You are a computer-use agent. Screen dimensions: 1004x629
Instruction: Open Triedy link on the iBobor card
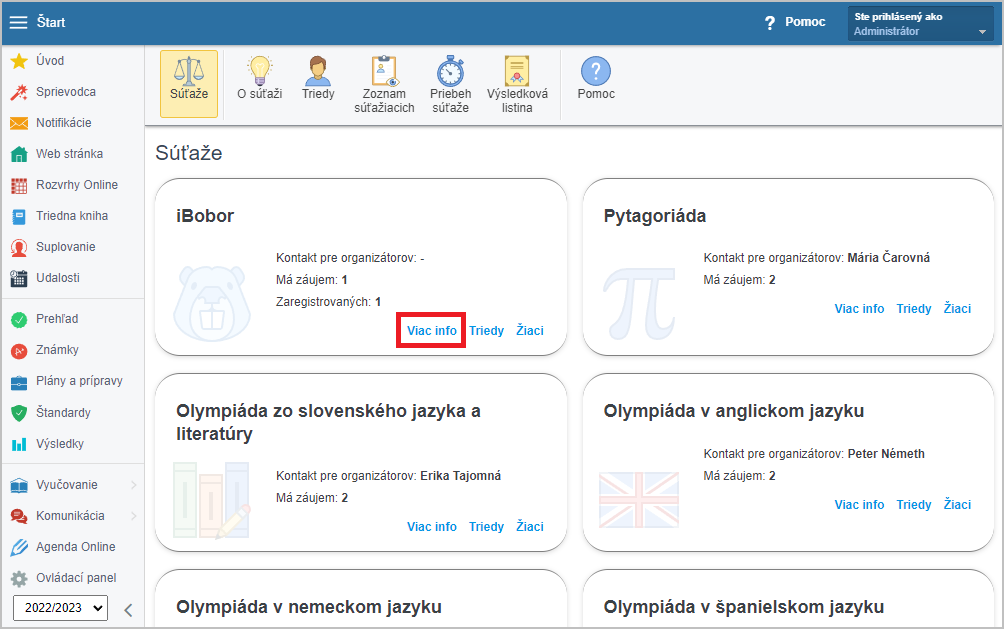click(487, 331)
